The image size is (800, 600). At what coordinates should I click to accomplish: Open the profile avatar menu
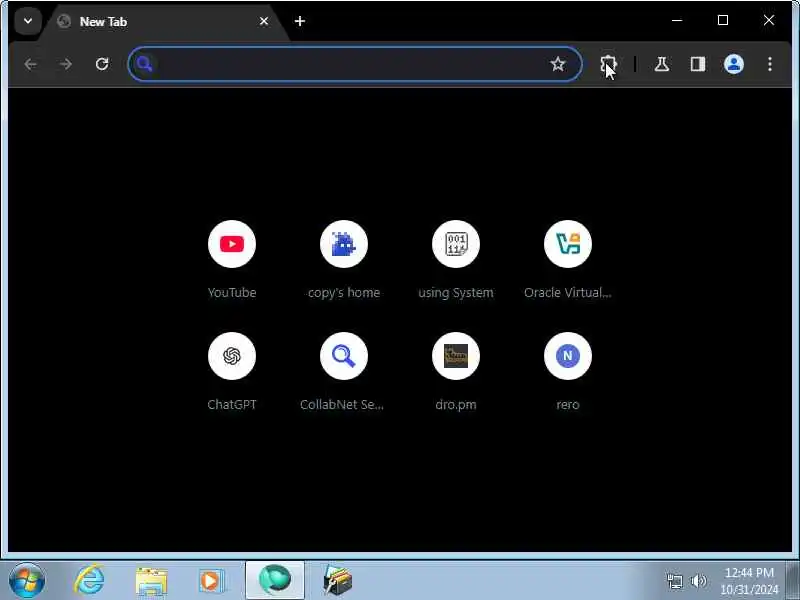click(x=734, y=64)
